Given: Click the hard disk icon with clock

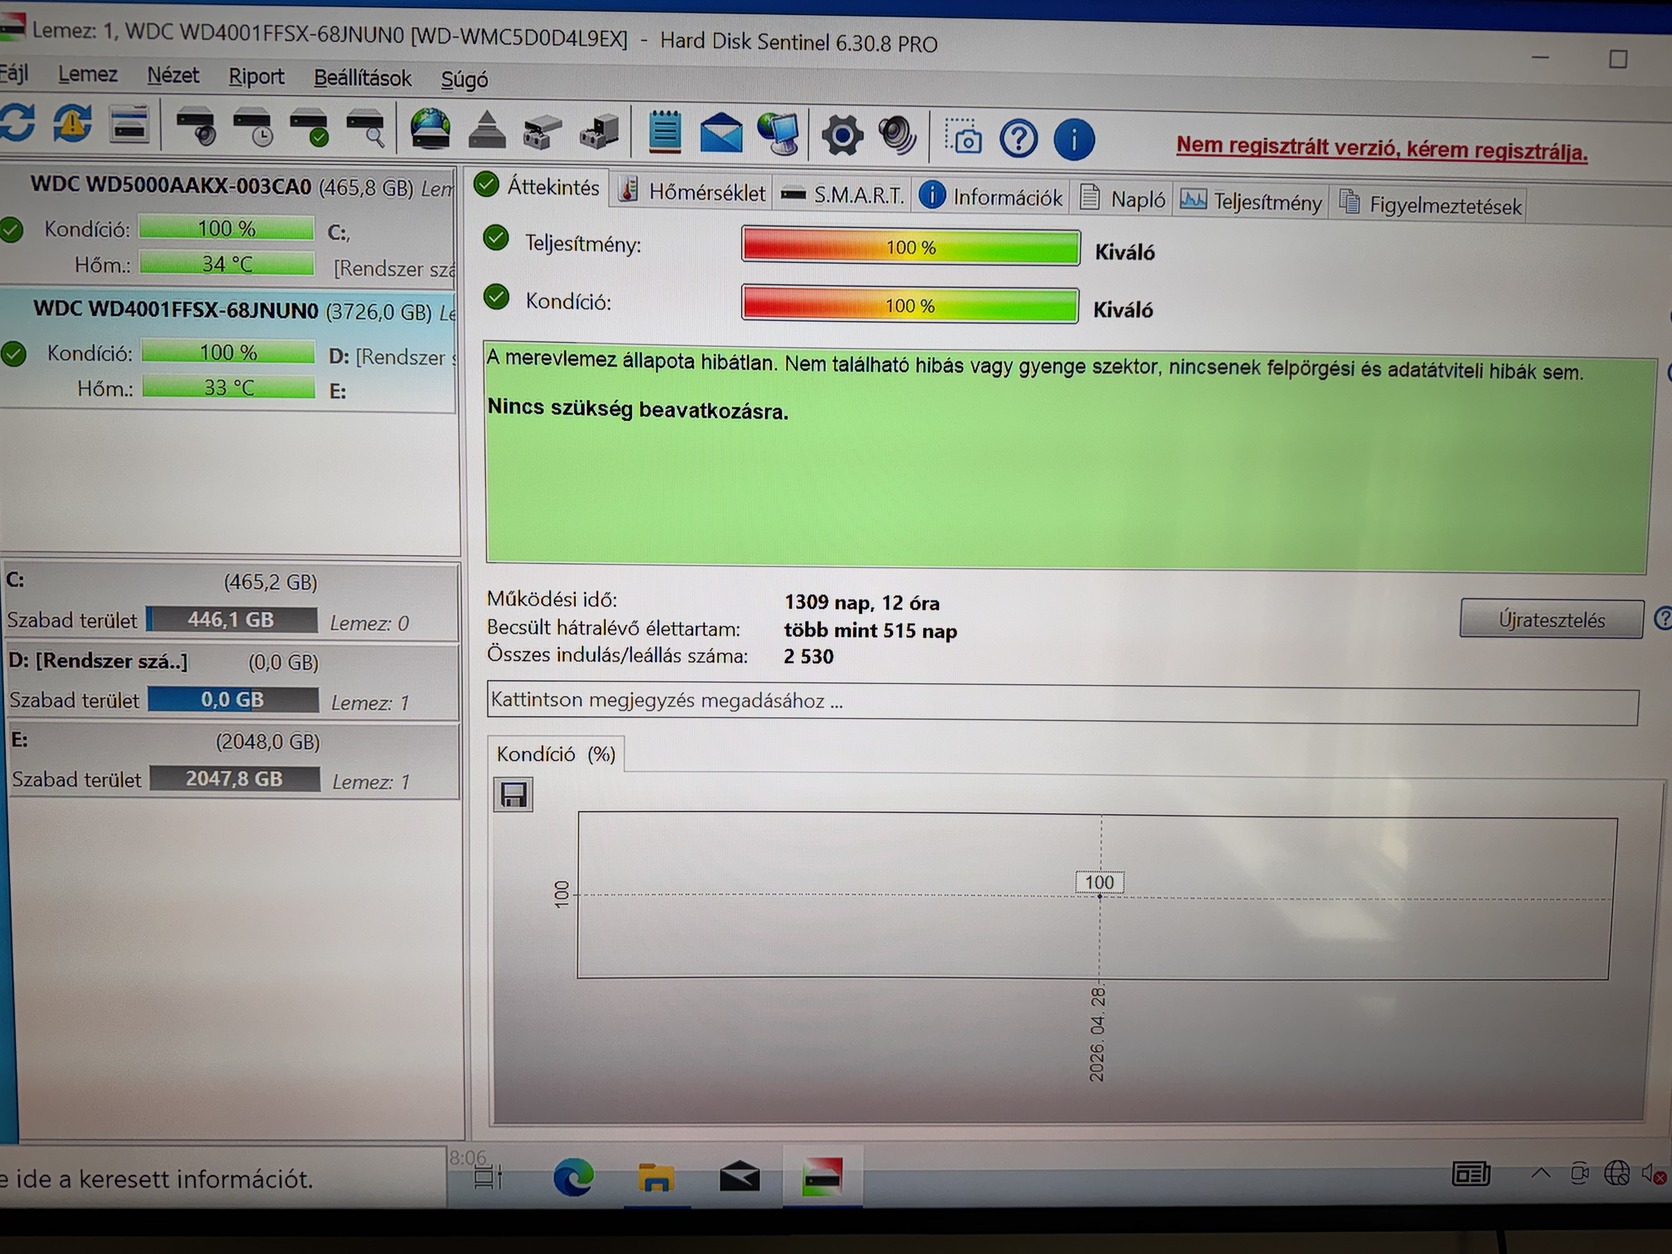Looking at the screenshot, I should [x=252, y=127].
